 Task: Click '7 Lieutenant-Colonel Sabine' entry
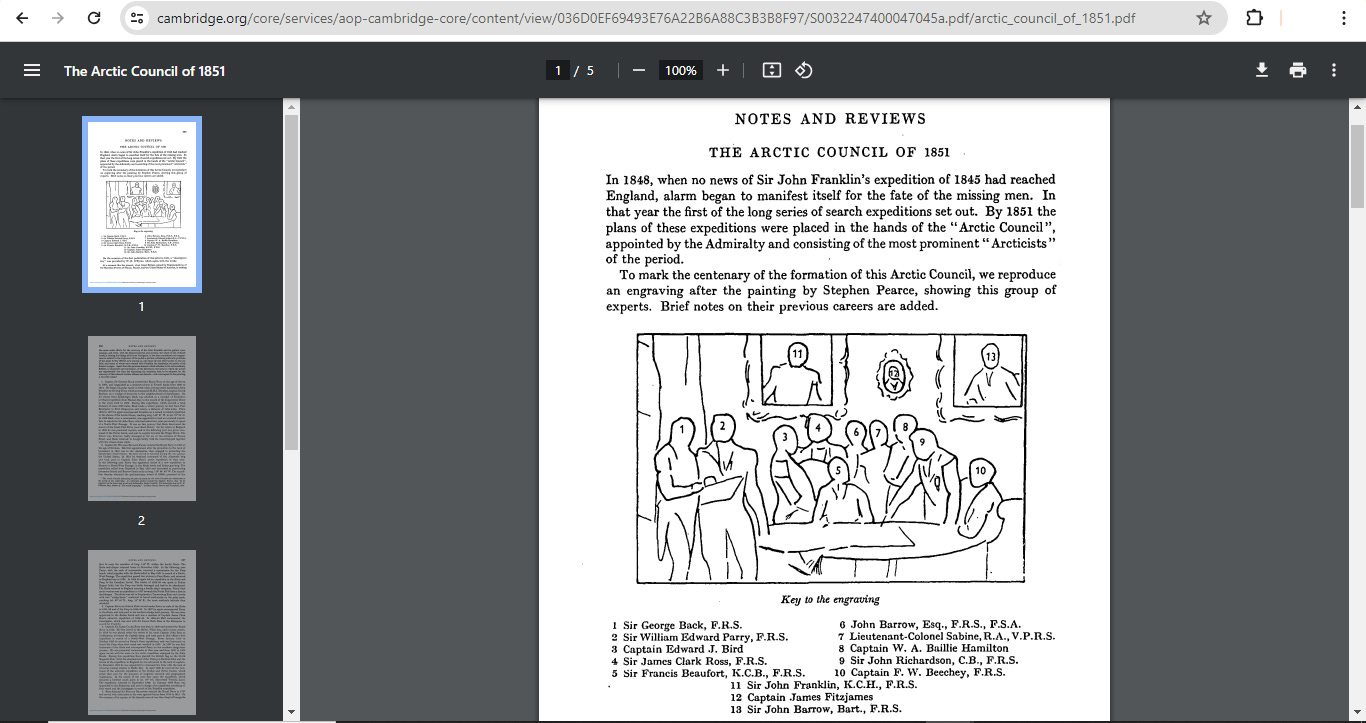point(946,636)
